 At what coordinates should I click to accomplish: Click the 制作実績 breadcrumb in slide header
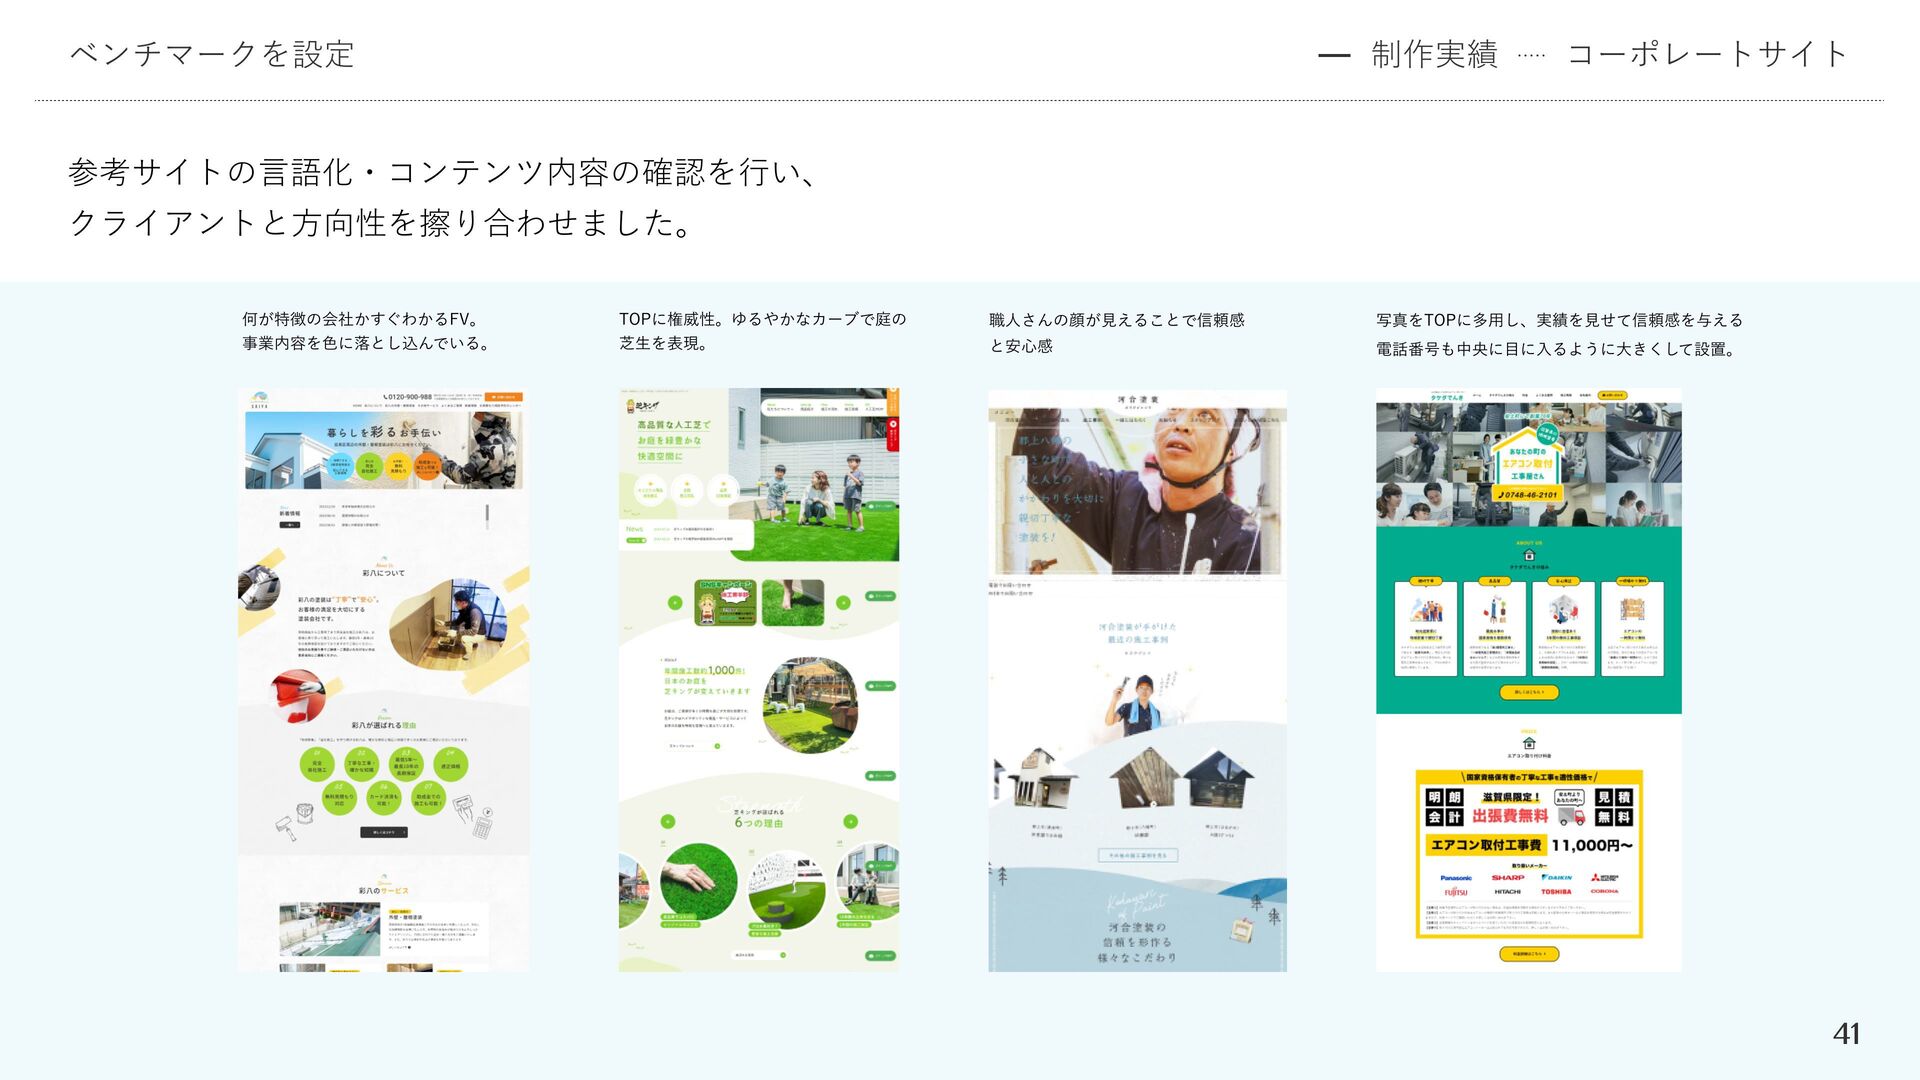tap(1434, 54)
